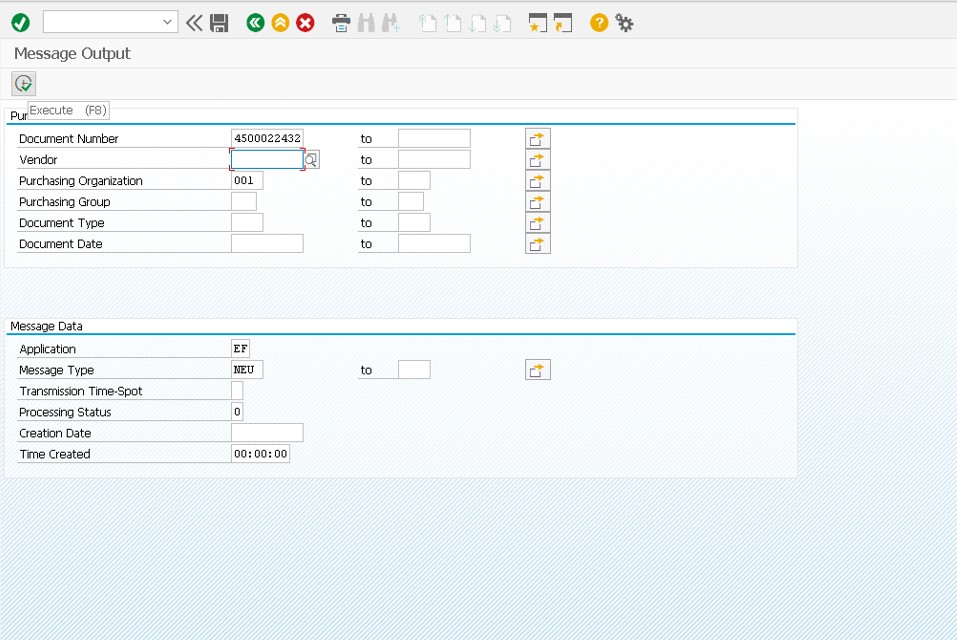The width and height of the screenshot is (957, 640).
Task: Click the red Cancel icon
Action: click(x=305, y=23)
